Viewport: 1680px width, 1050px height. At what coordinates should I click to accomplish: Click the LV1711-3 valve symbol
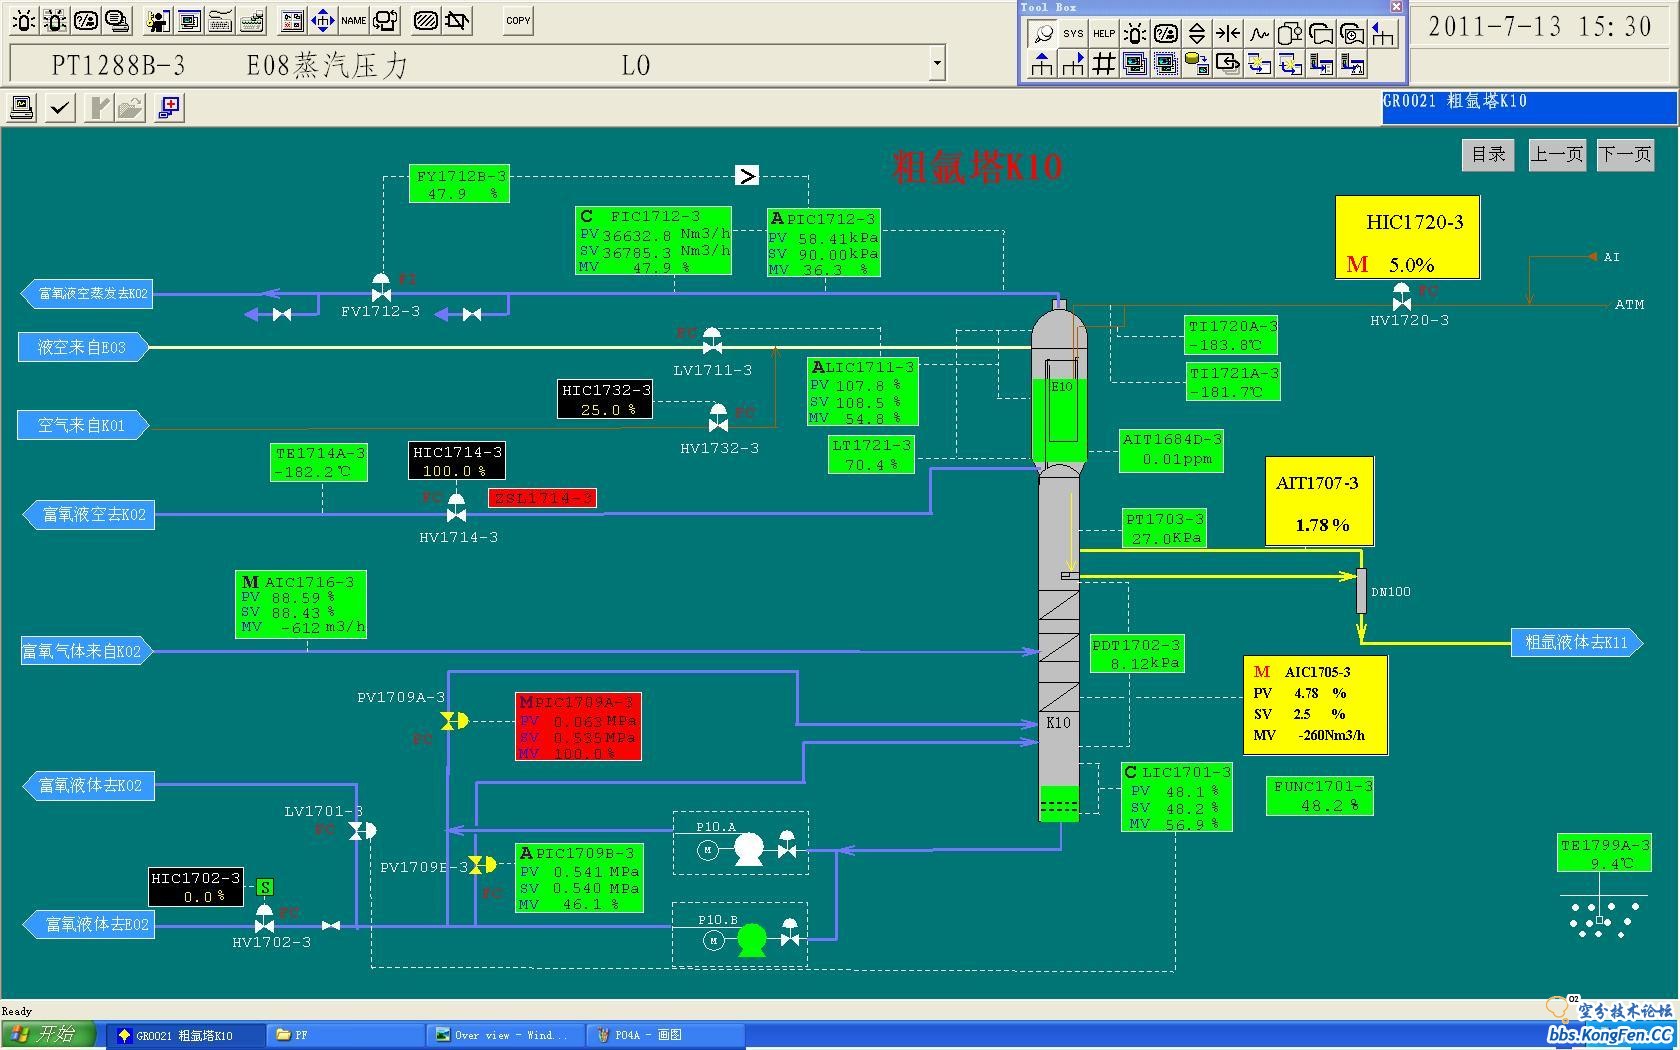pos(712,341)
